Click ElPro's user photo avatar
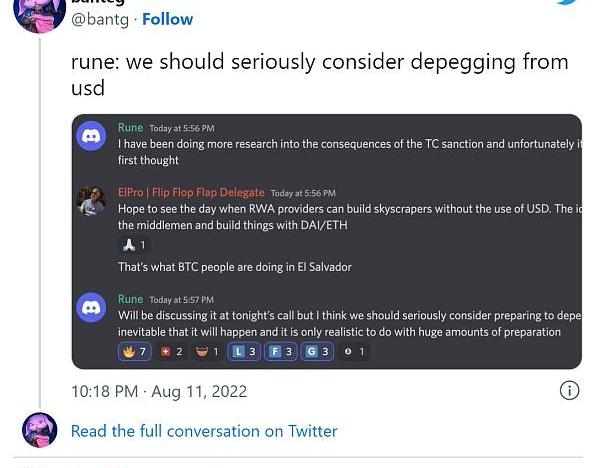Image resolution: width=600 pixels, height=468 pixels. pyautogui.click(x=92, y=202)
